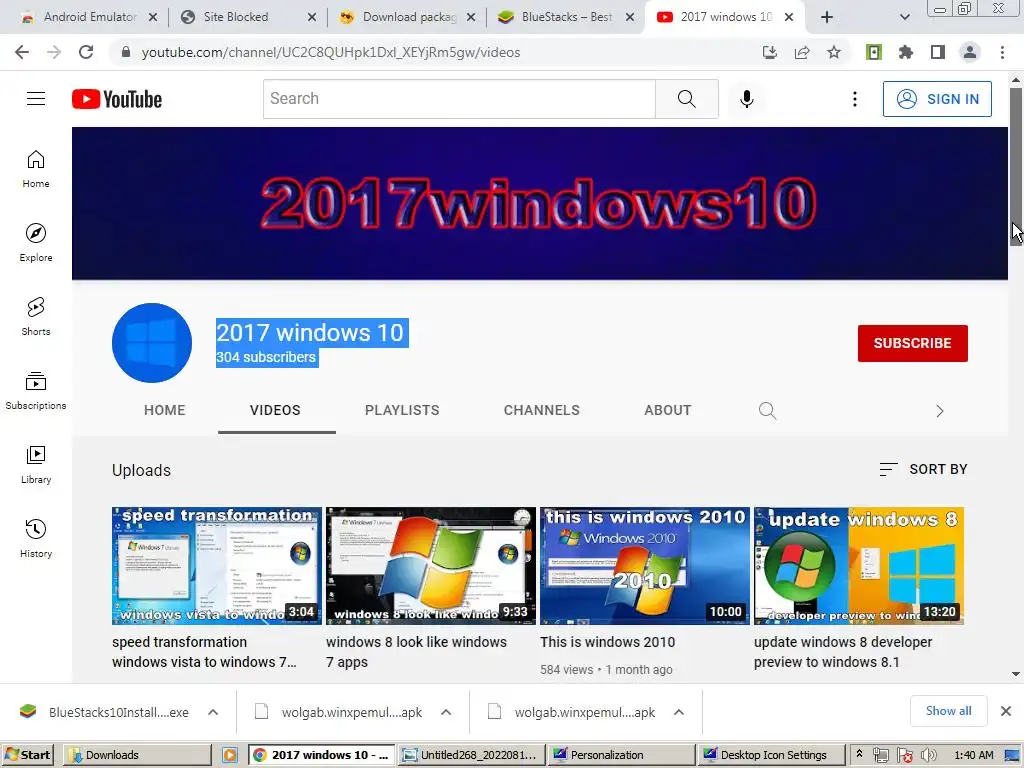Click Show all downloads

[x=948, y=711]
